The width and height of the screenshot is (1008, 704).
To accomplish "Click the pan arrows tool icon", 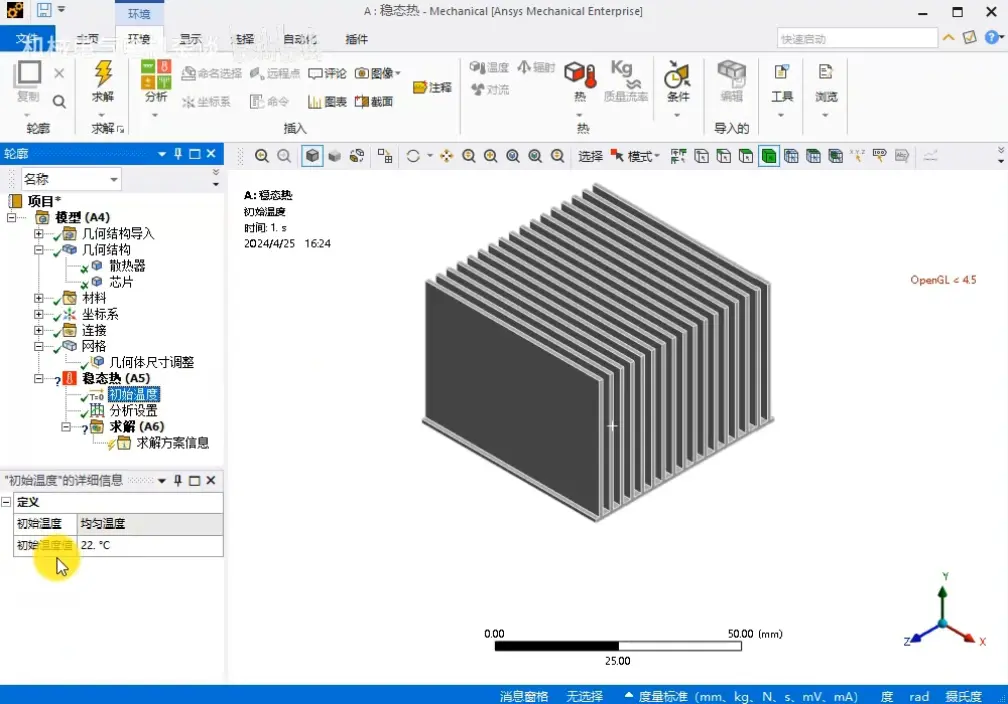I will coord(446,156).
